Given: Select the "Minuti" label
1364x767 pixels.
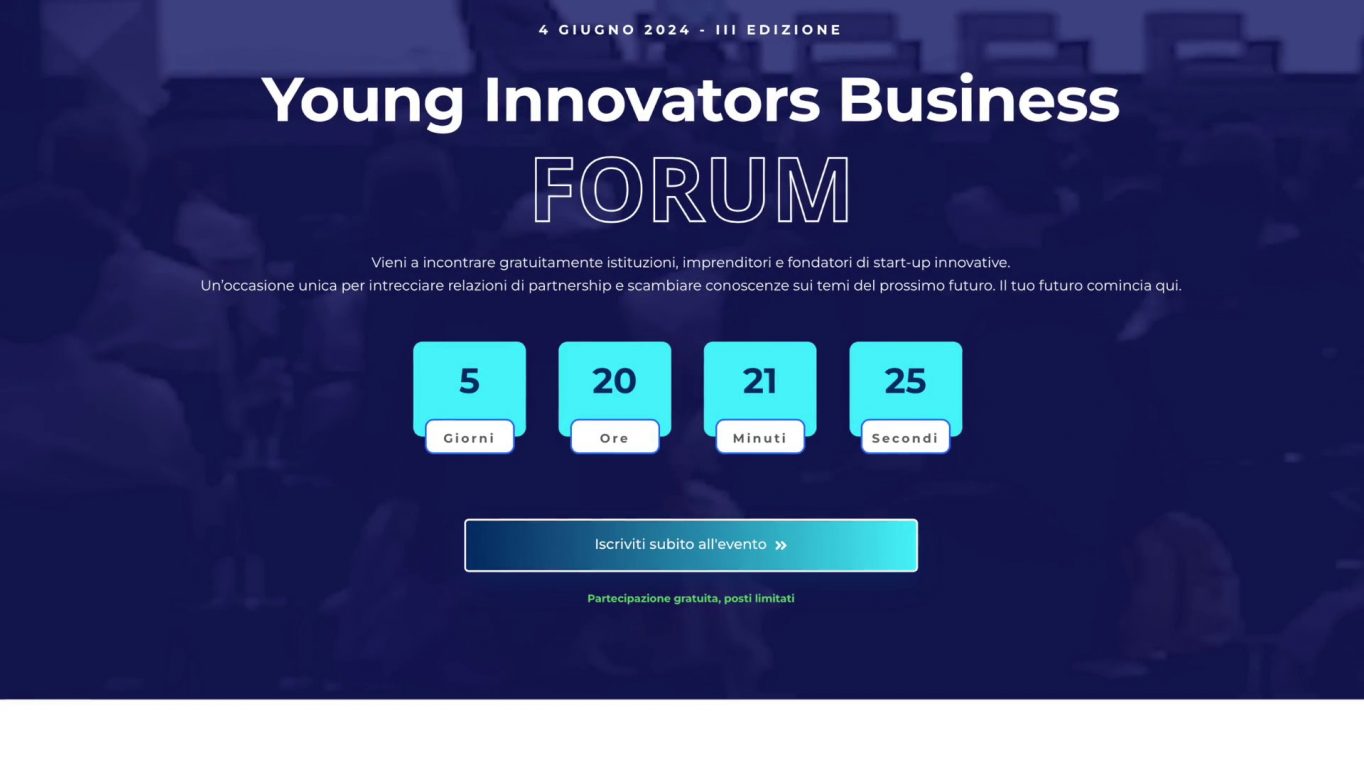Looking at the screenshot, I should [760, 438].
